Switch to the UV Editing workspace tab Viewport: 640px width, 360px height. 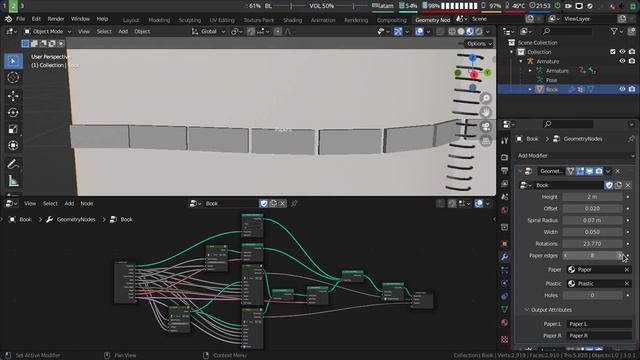click(x=222, y=20)
